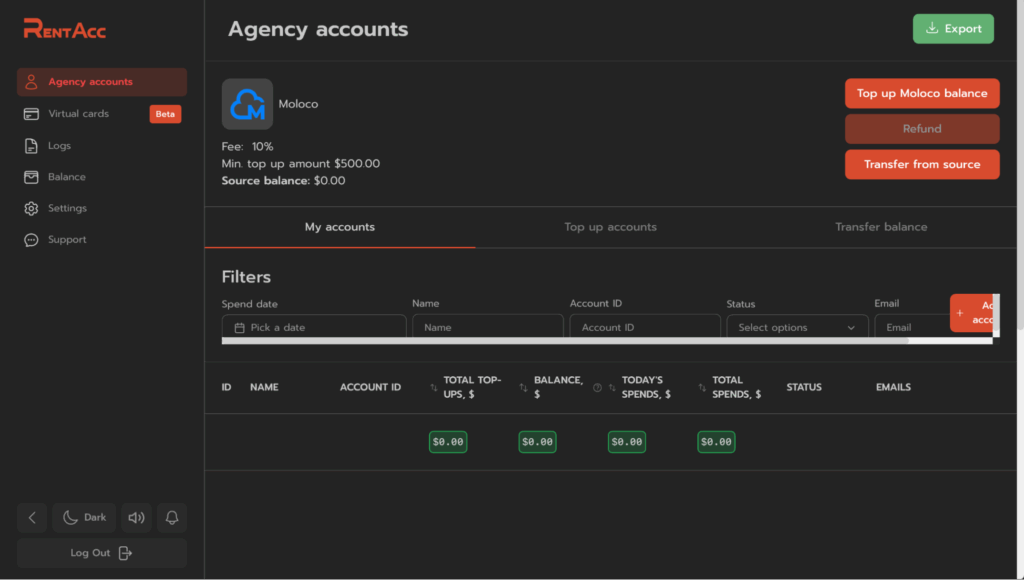
Task: Sort by Total Top-ups column arrows
Action: point(434,387)
